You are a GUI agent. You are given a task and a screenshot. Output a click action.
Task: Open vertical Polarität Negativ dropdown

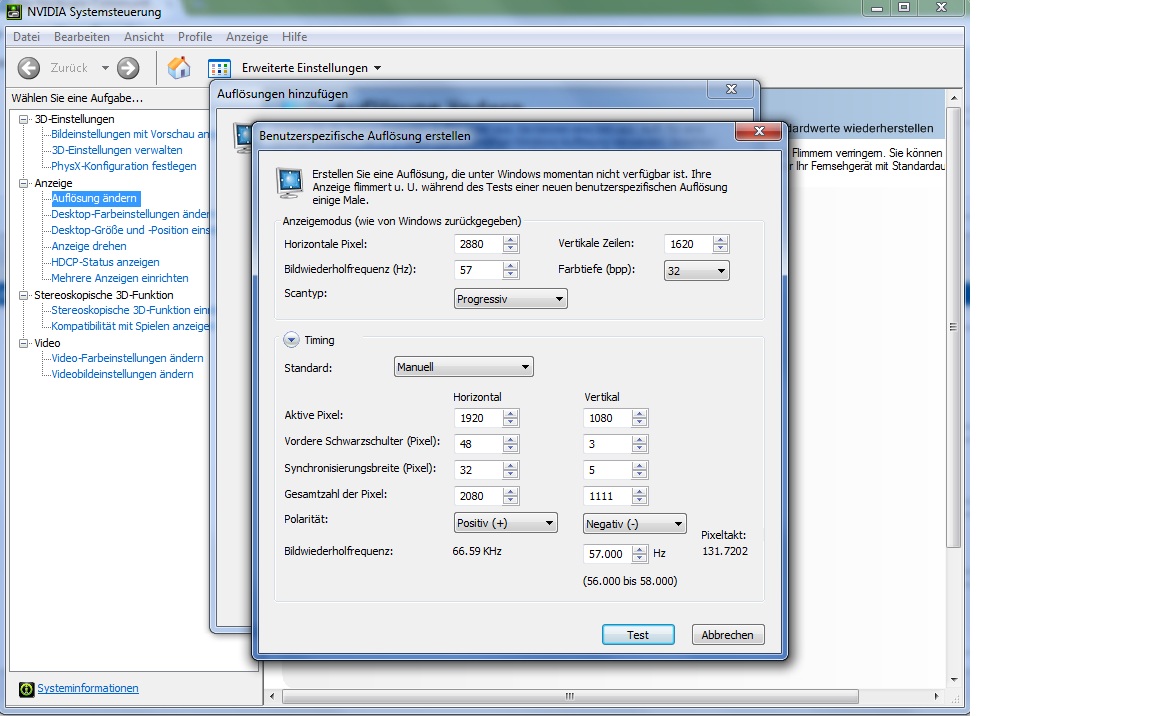click(635, 524)
